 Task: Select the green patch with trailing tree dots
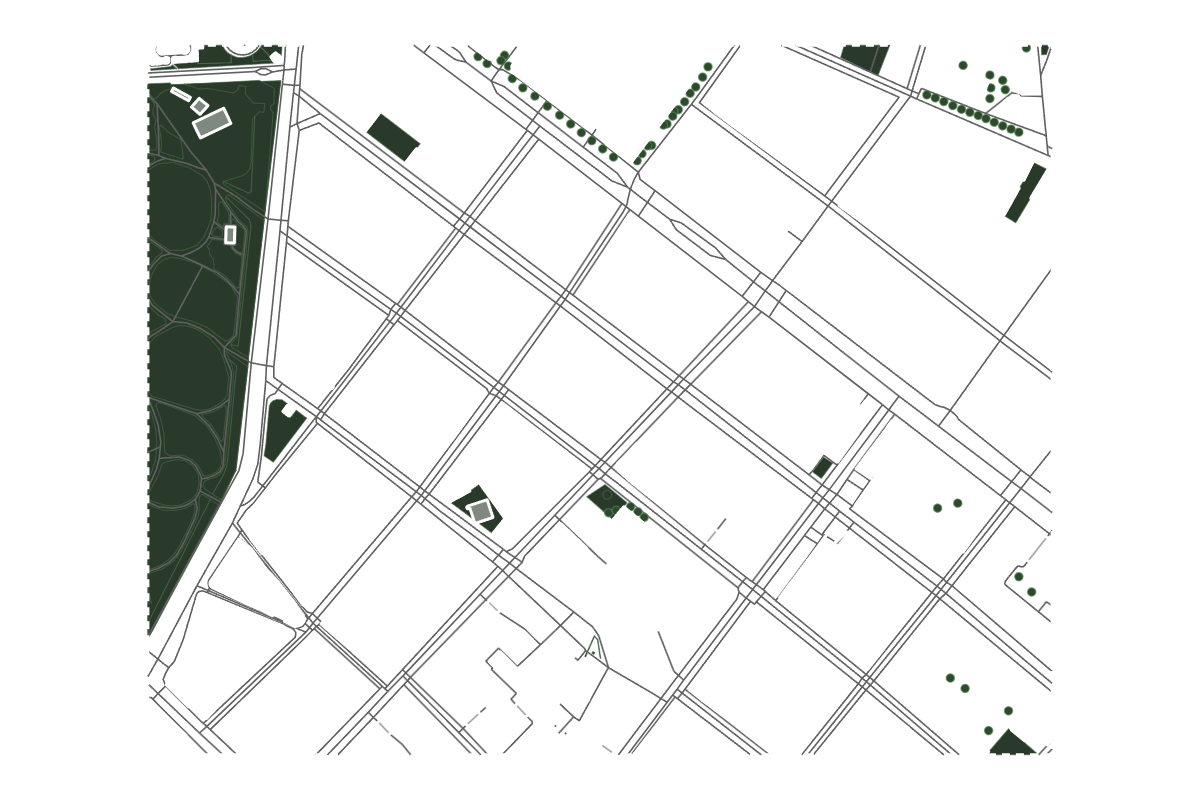[x=607, y=500]
